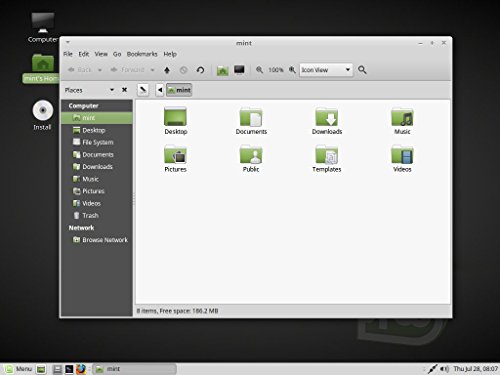
Task: Click the Stop loading icon
Action: coord(183,70)
